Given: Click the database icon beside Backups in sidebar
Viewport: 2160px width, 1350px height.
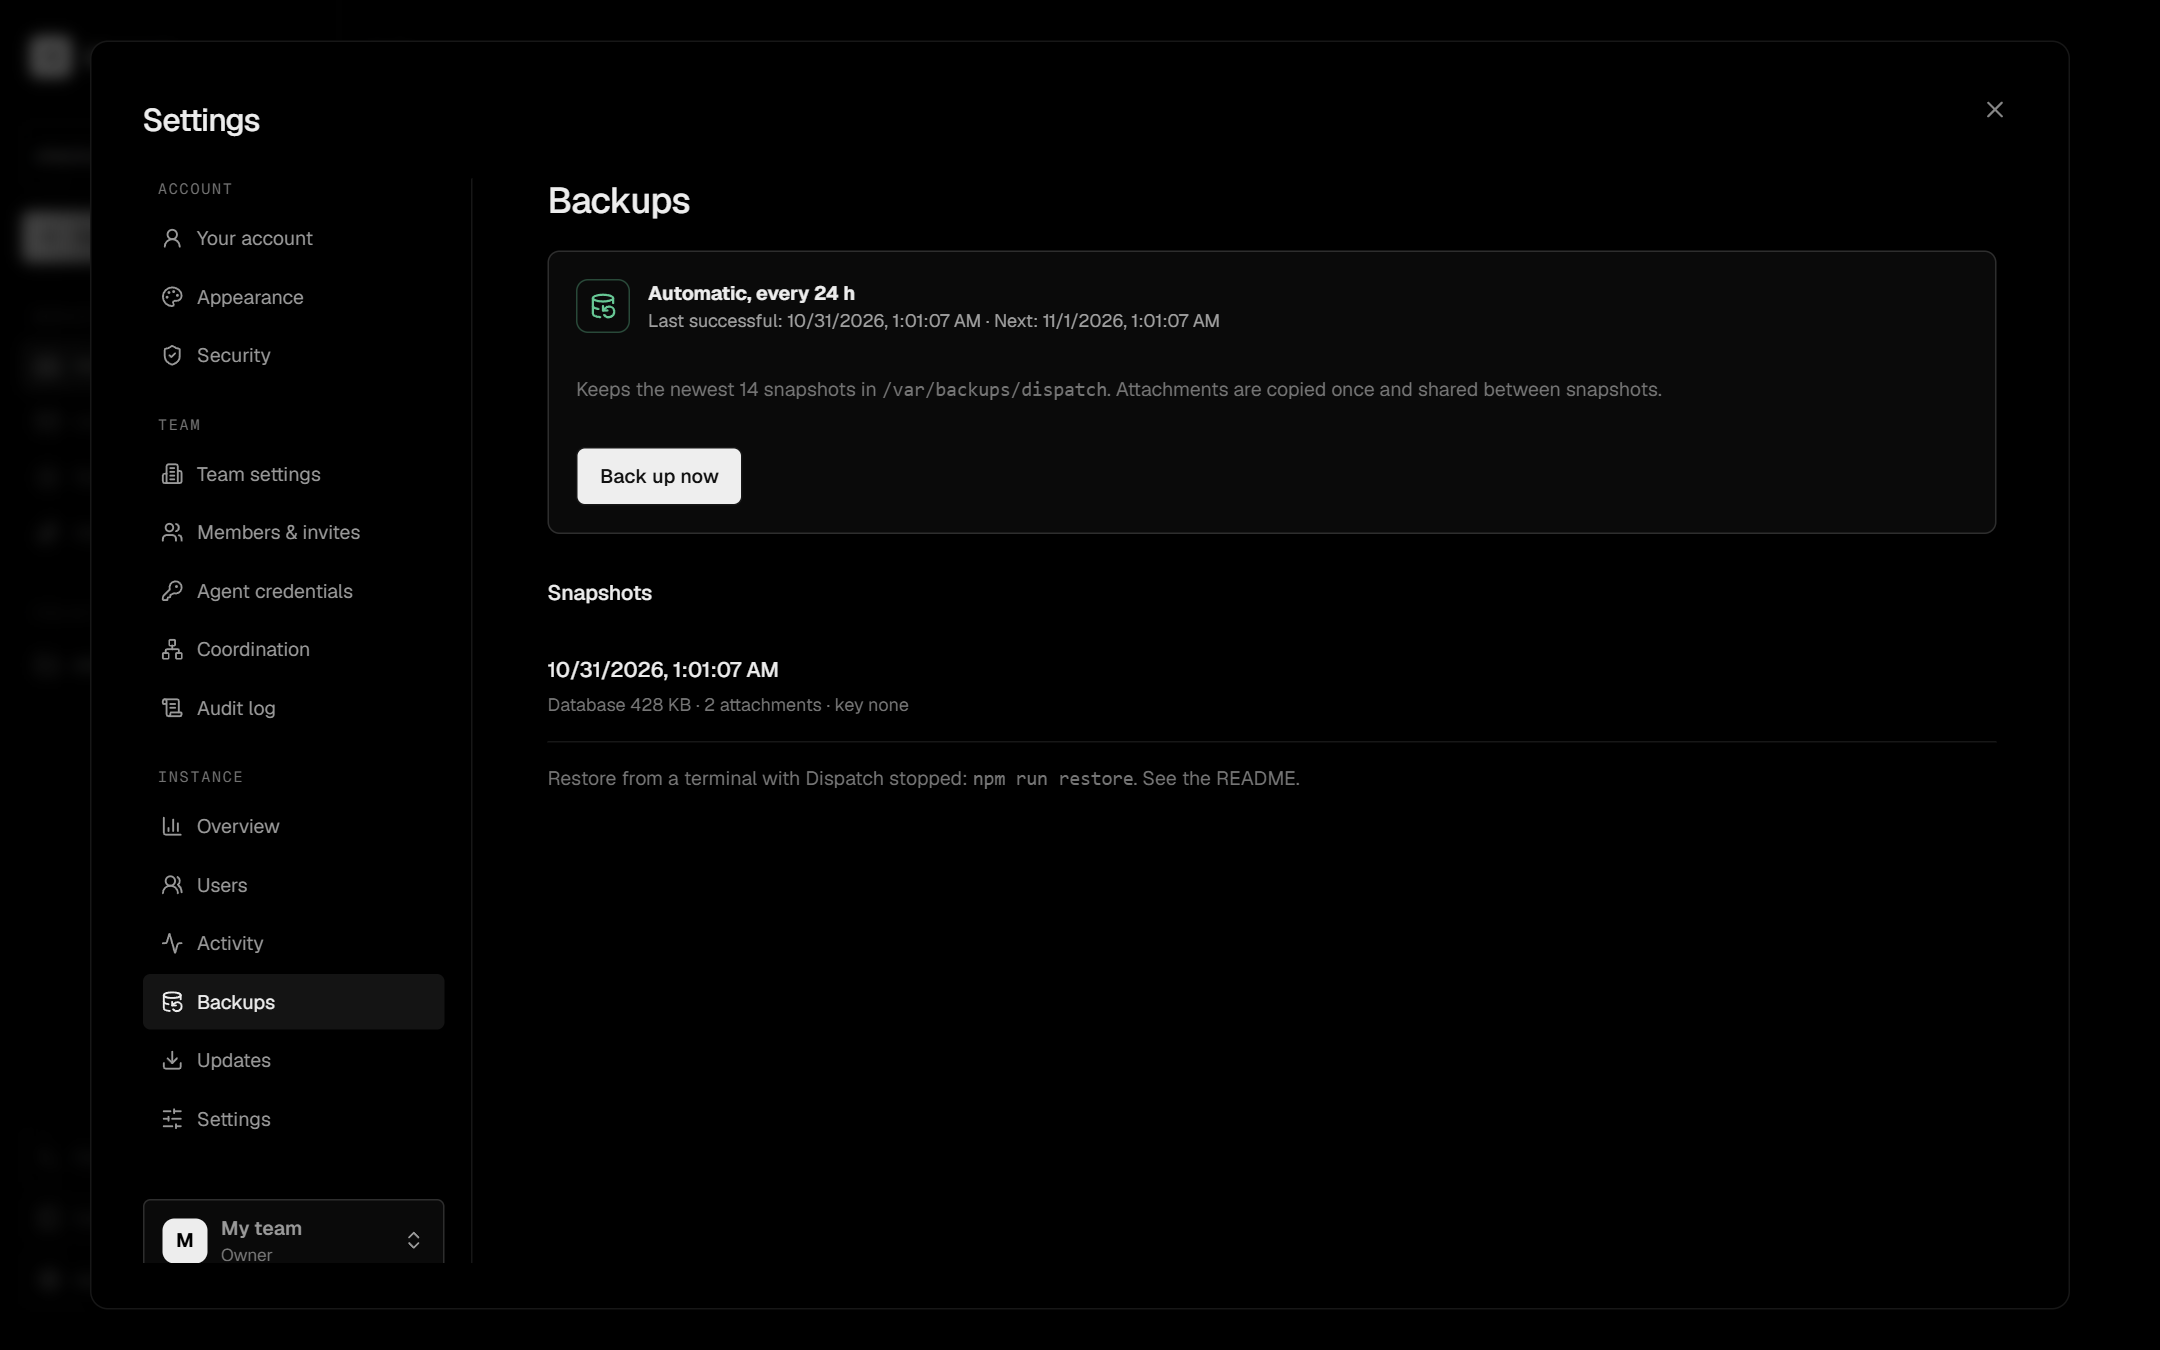Looking at the screenshot, I should click(172, 1002).
